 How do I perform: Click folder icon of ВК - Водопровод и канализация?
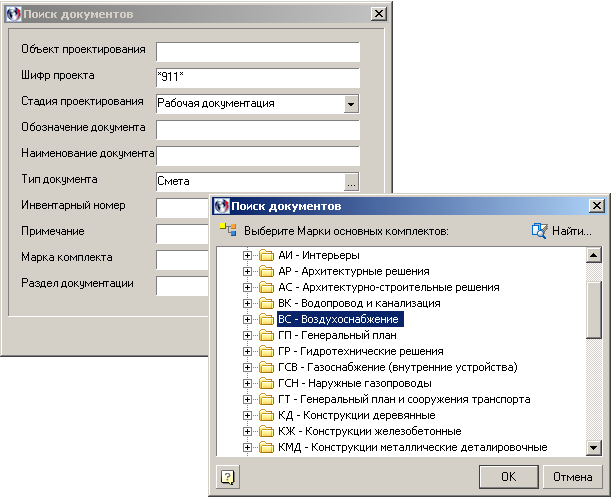[x=266, y=303]
